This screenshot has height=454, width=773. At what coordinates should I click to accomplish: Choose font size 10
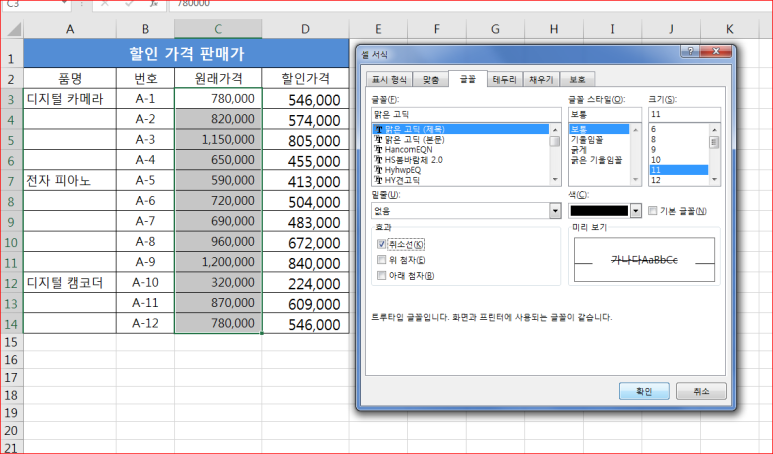[x=678, y=160]
